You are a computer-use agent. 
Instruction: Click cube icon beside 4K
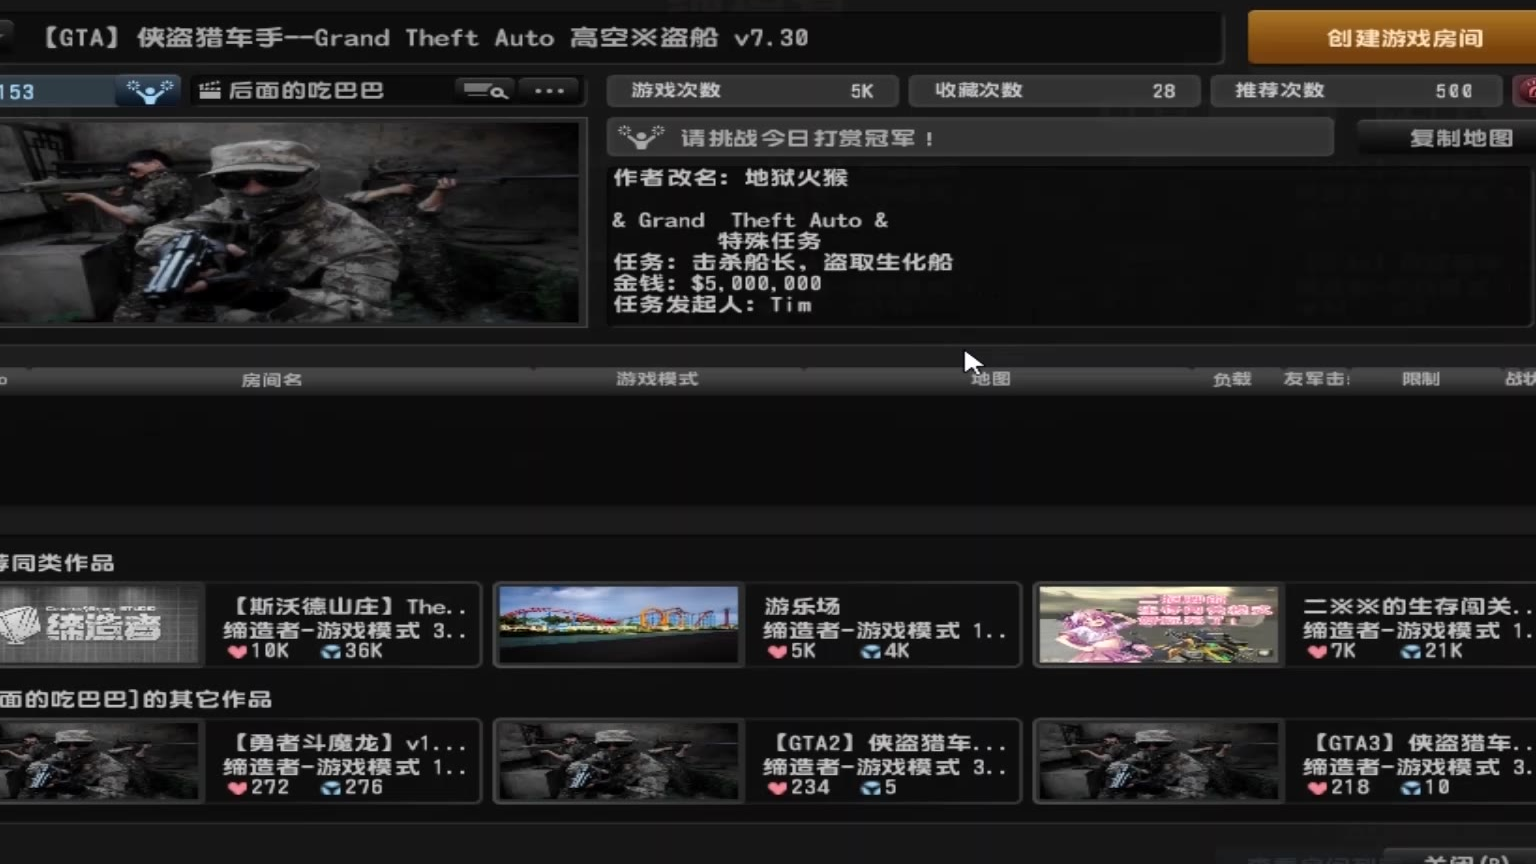[x=871, y=652]
